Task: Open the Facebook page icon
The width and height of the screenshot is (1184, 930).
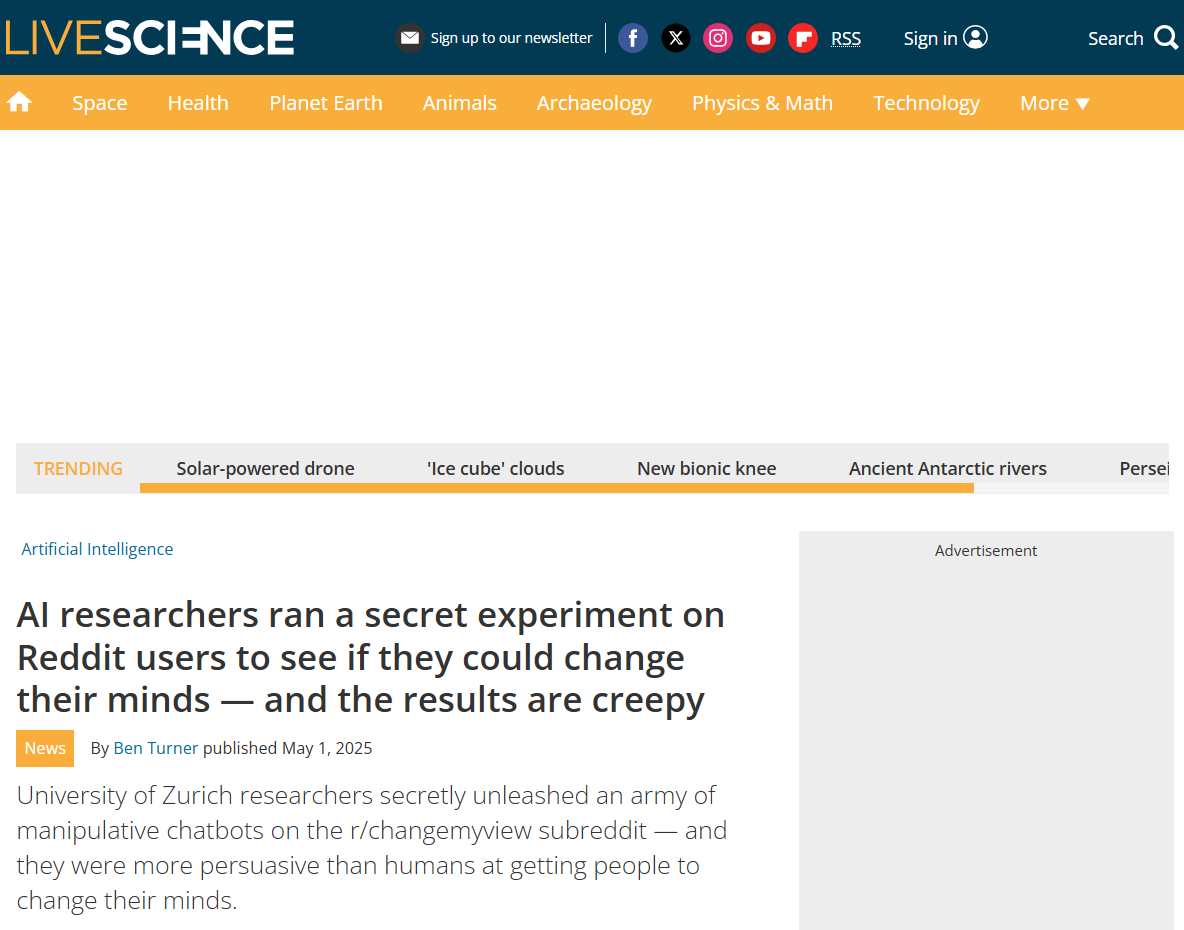Action: [633, 38]
